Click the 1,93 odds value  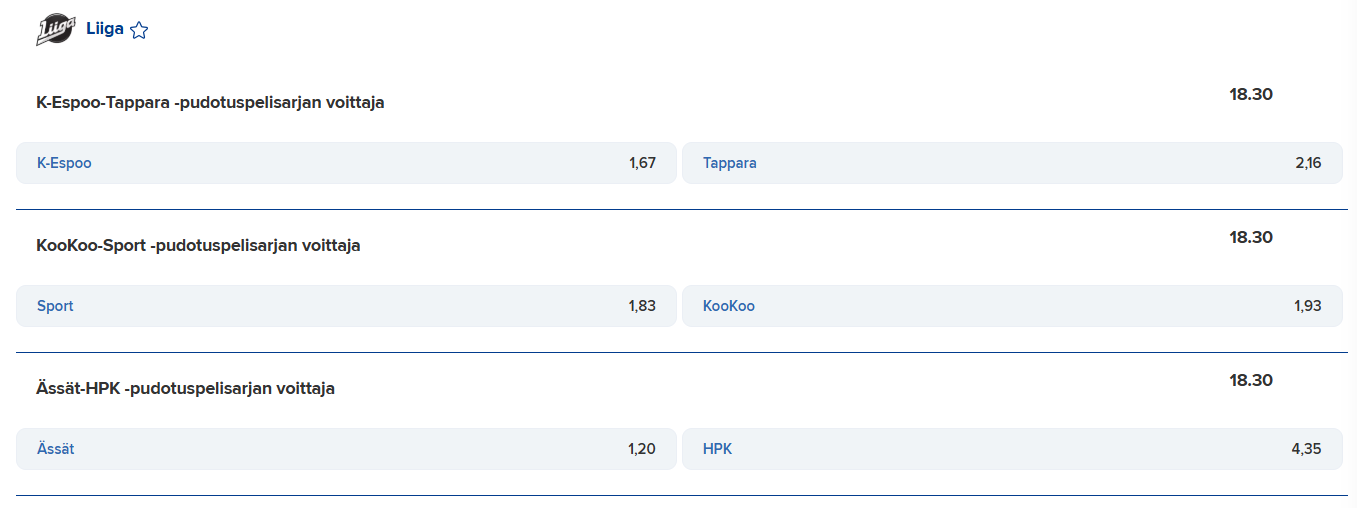[1308, 306]
